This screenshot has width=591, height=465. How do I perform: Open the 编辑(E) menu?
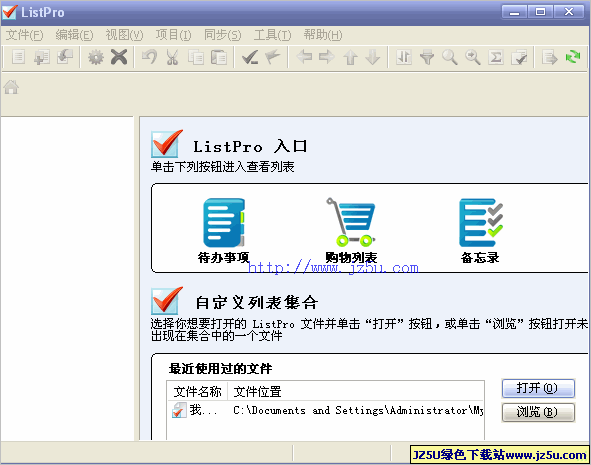tap(74, 35)
